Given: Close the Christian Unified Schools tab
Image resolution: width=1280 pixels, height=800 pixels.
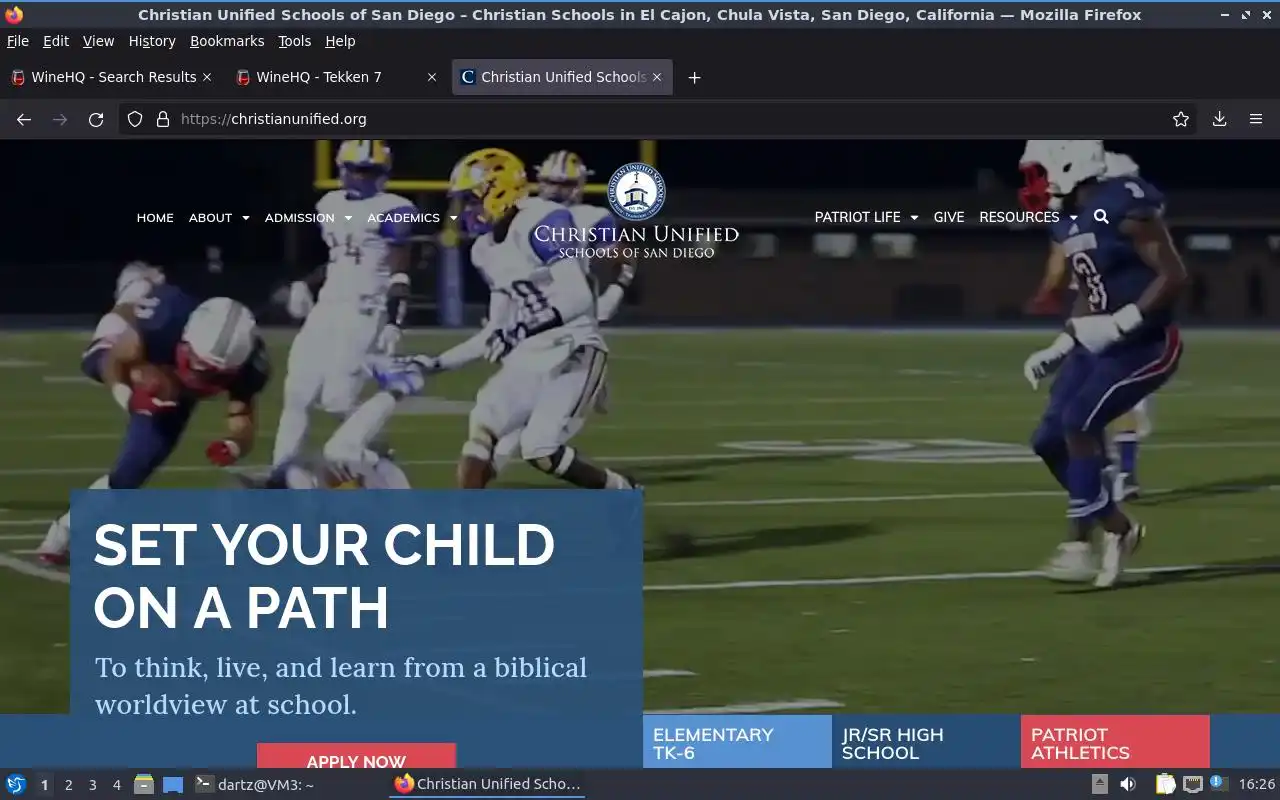Looking at the screenshot, I should (657, 77).
